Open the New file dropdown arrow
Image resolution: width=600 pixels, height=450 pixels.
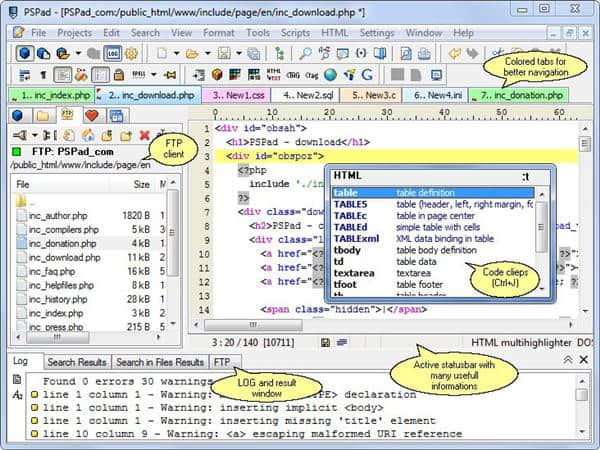coord(176,53)
